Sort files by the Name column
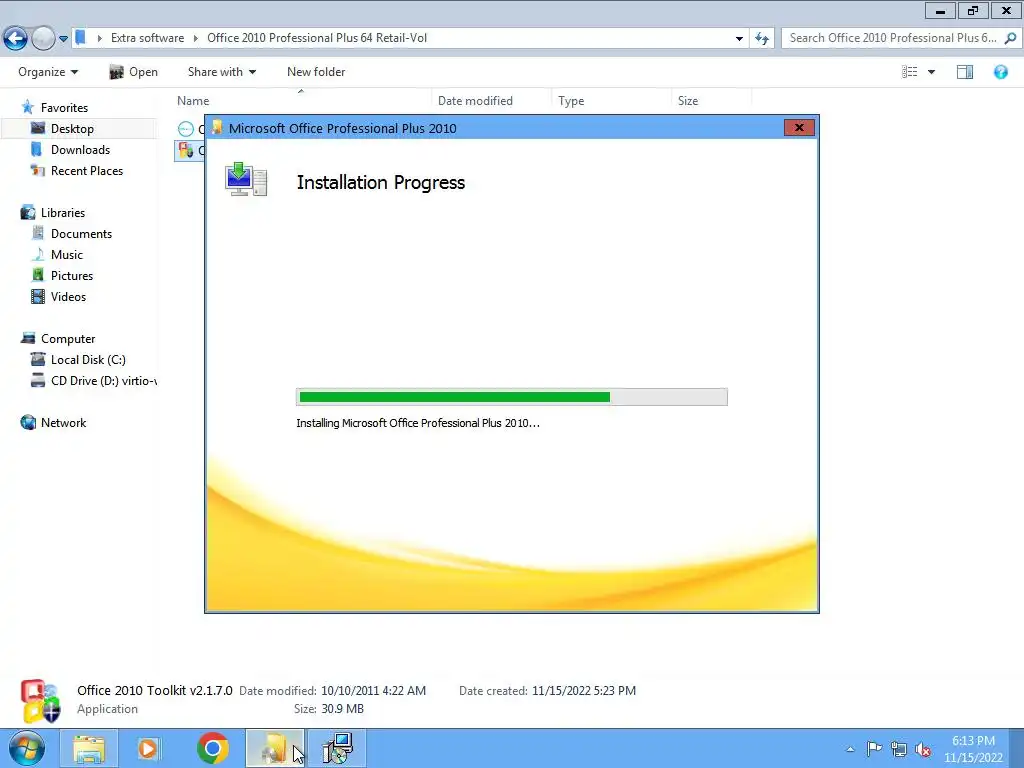The height and width of the screenshot is (768, 1024). [193, 101]
